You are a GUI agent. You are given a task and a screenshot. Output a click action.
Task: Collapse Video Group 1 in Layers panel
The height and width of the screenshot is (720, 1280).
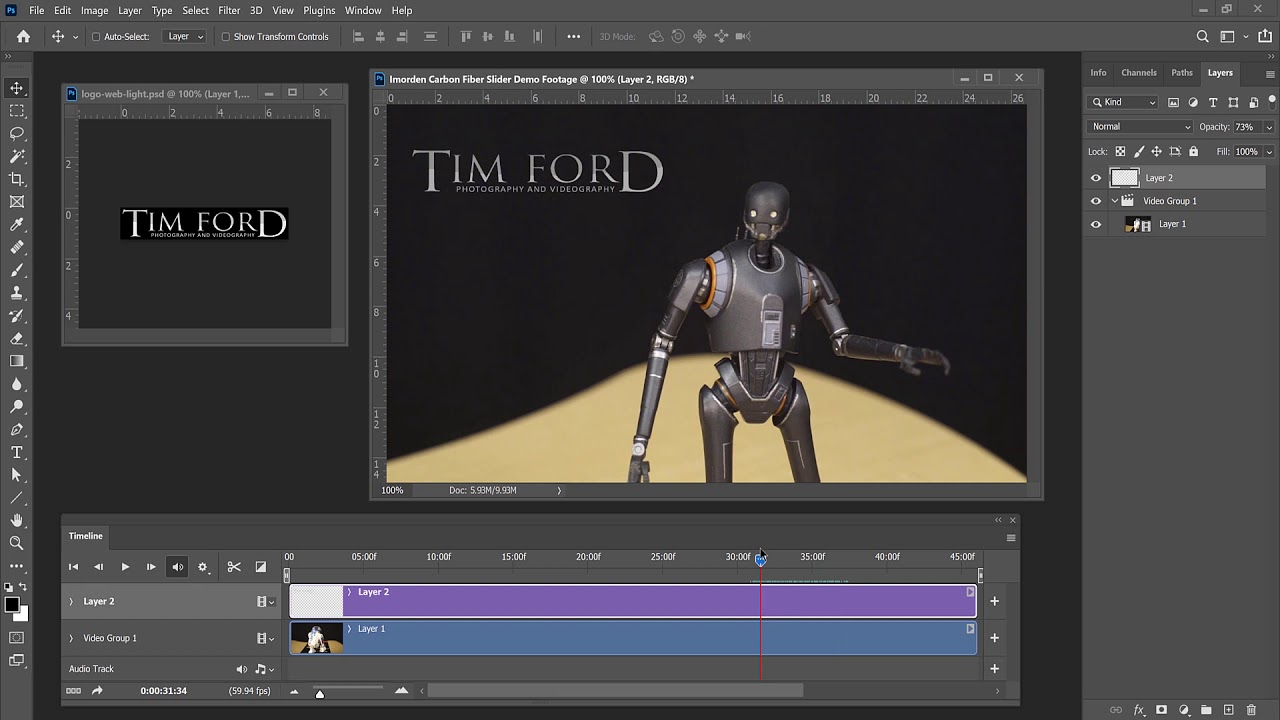(x=1114, y=201)
